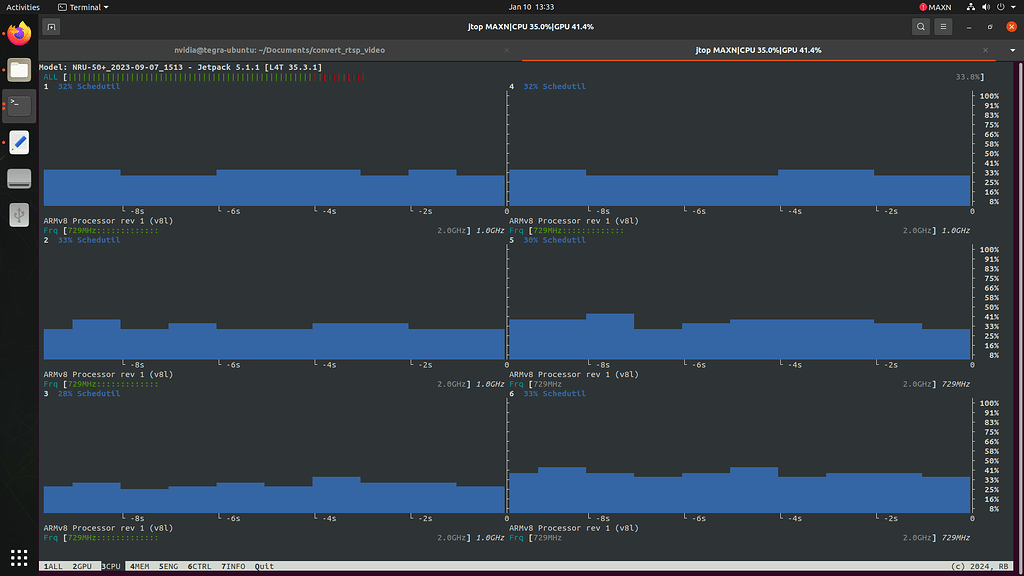Open the Terminal application menu

click(84, 7)
